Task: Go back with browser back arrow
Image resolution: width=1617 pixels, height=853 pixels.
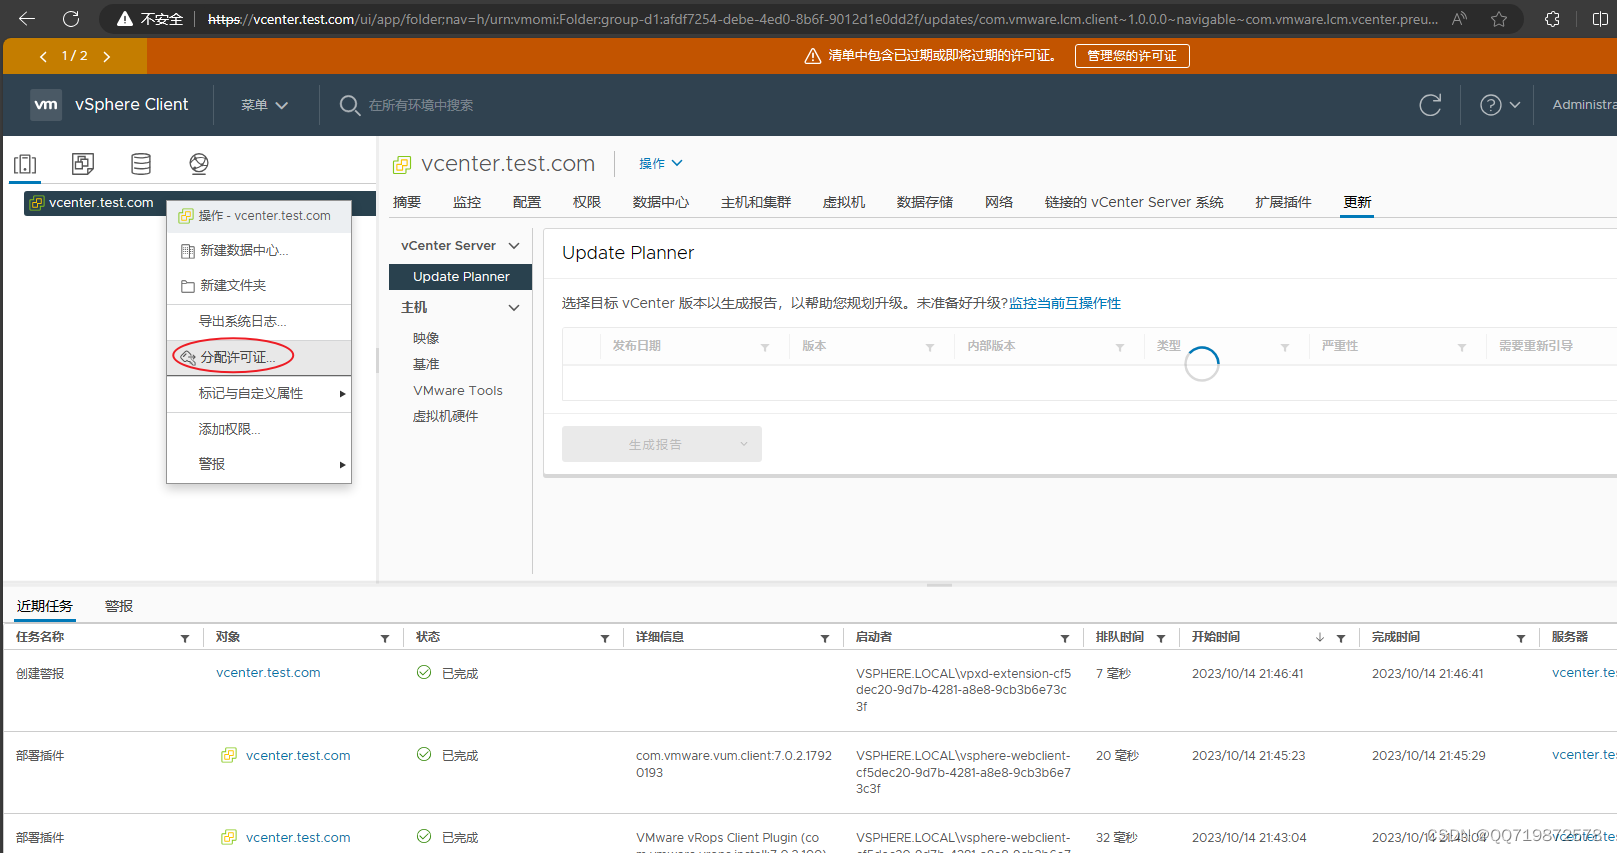Action: (27, 18)
